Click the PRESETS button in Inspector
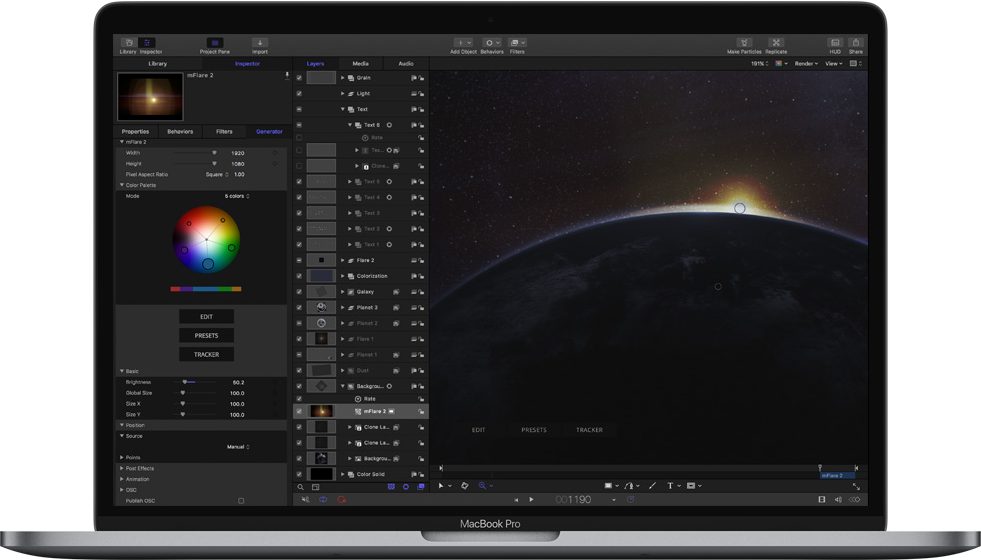This screenshot has height=560, width=981. pyautogui.click(x=206, y=335)
